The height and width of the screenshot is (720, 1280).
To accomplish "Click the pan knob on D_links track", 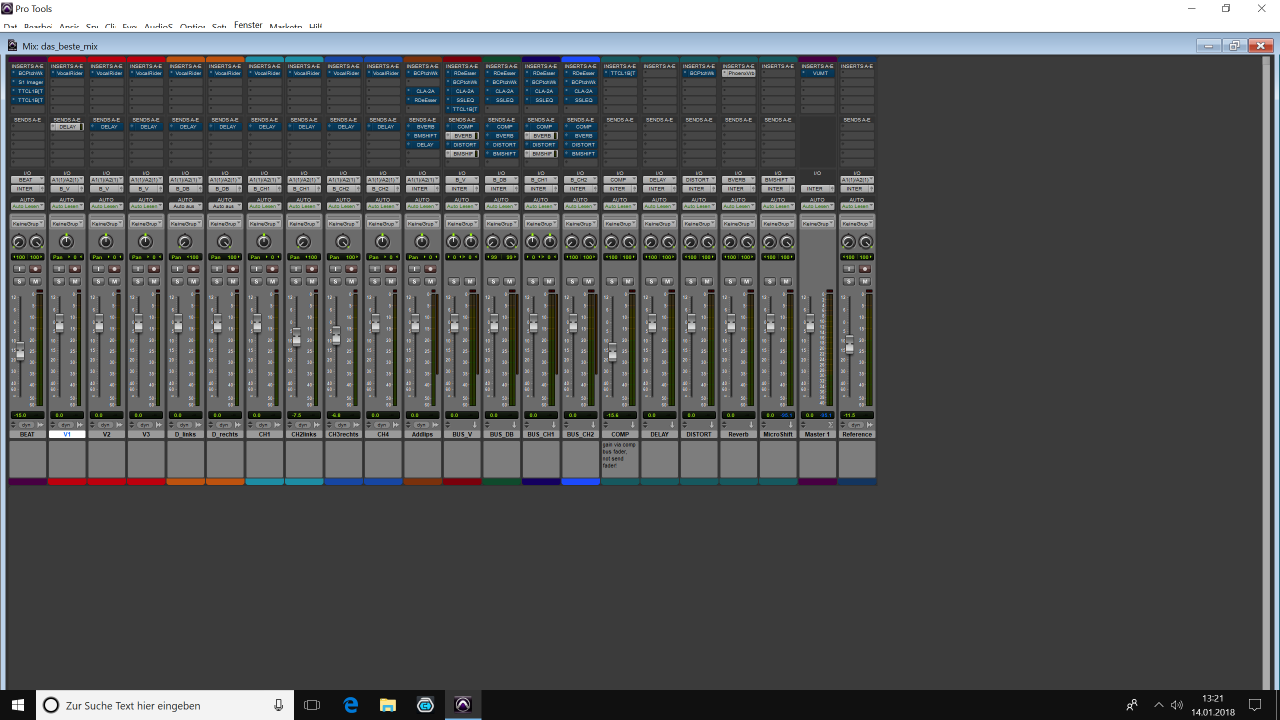I will (185, 242).
